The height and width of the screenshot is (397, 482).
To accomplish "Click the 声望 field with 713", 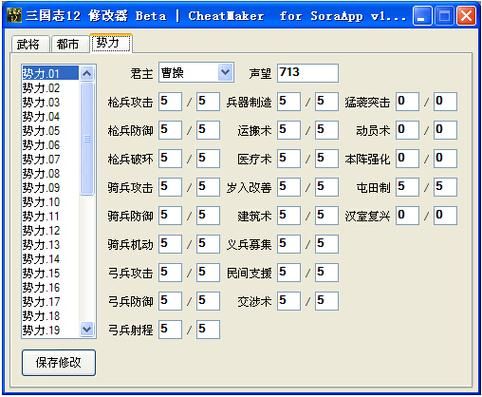I will 308,73.
